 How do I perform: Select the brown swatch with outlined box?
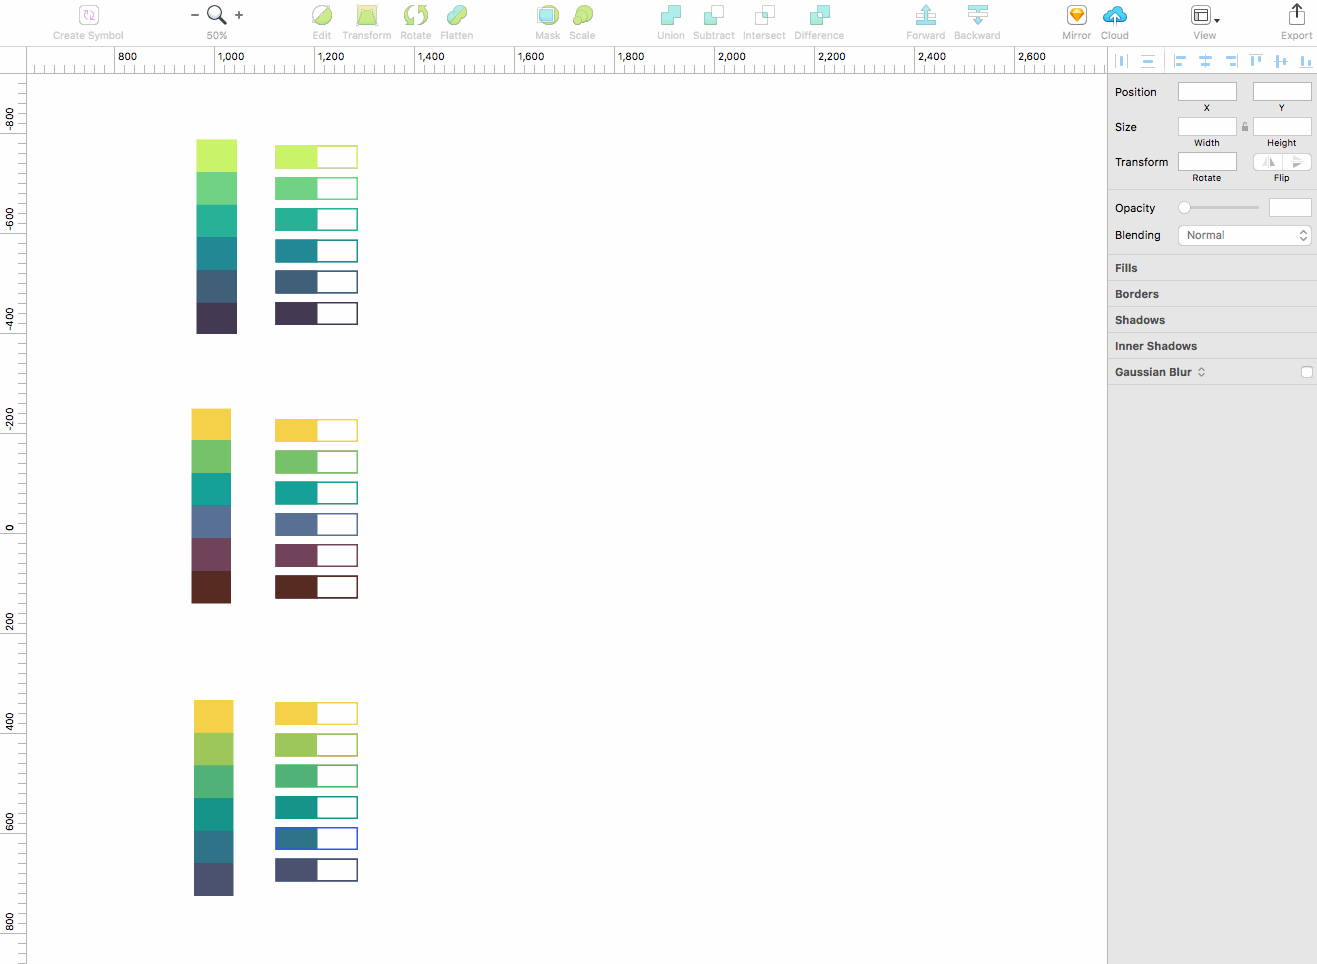coord(316,587)
